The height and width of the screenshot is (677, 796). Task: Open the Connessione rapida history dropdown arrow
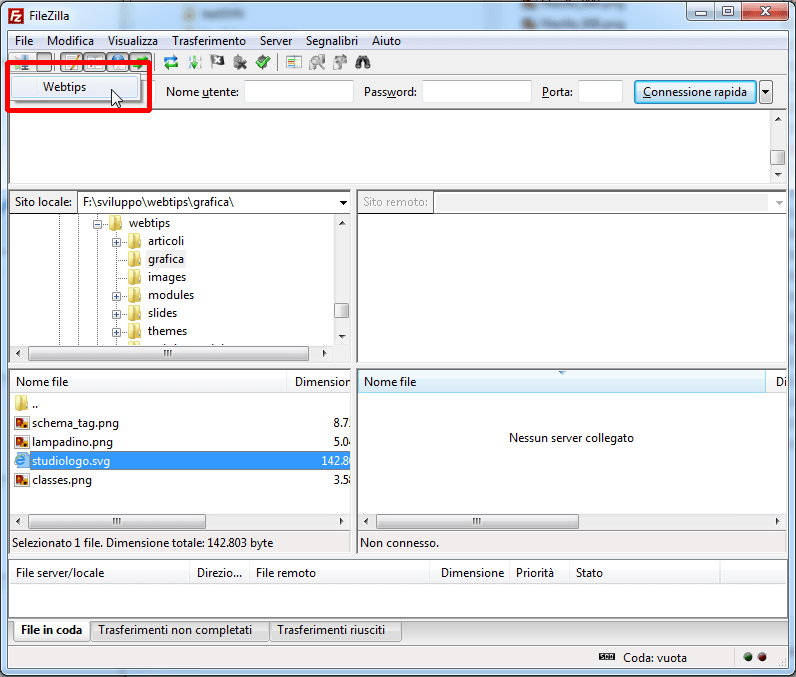click(766, 92)
